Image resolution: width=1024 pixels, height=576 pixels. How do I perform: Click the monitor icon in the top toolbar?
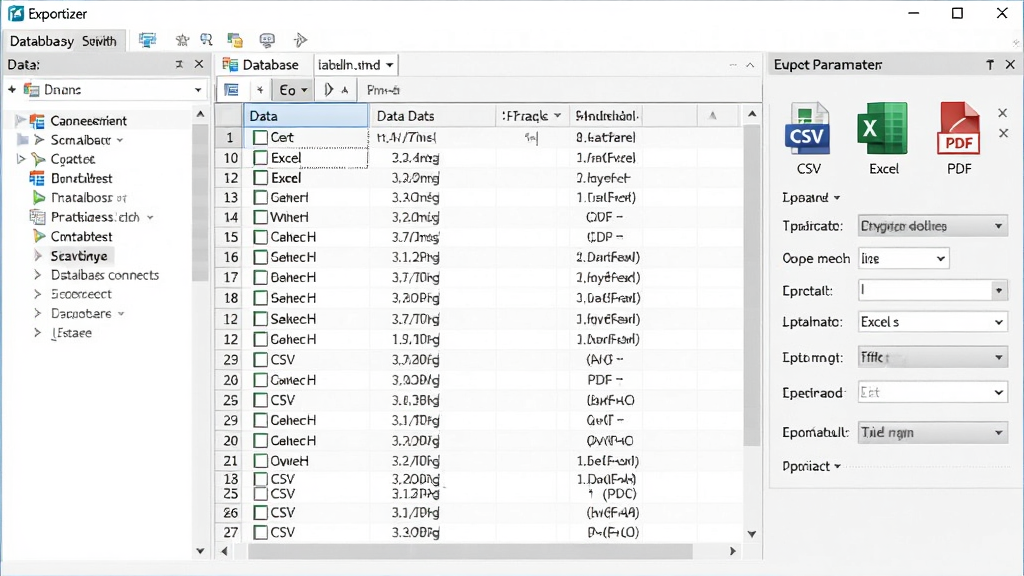click(x=148, y=40)
